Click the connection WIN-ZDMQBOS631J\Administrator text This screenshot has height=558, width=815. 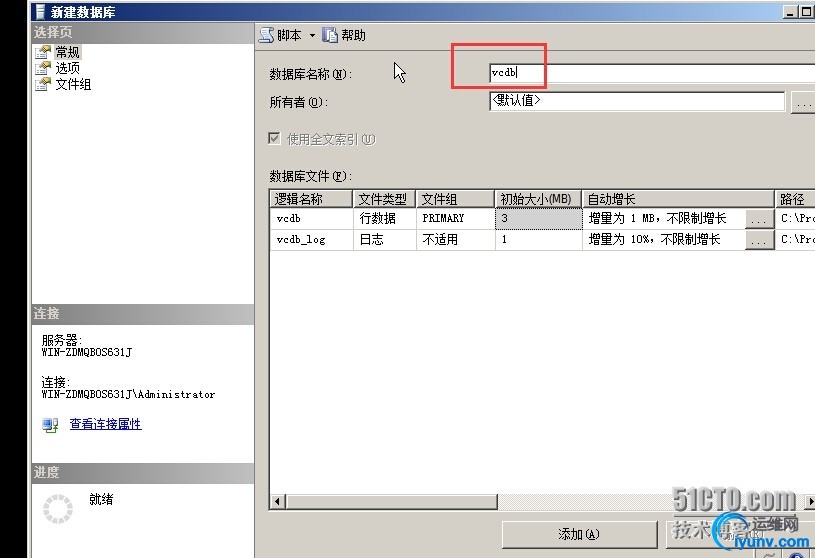click(x=128, y=394)
